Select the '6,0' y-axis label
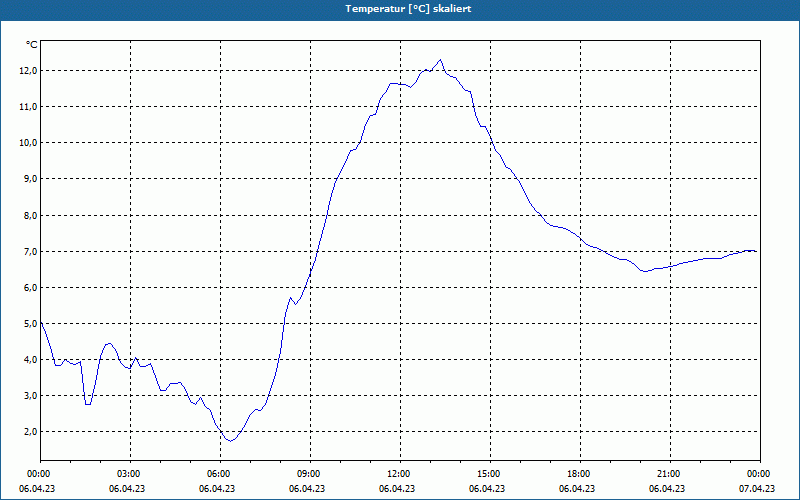 pyautogui.click(x=31, y=287)
